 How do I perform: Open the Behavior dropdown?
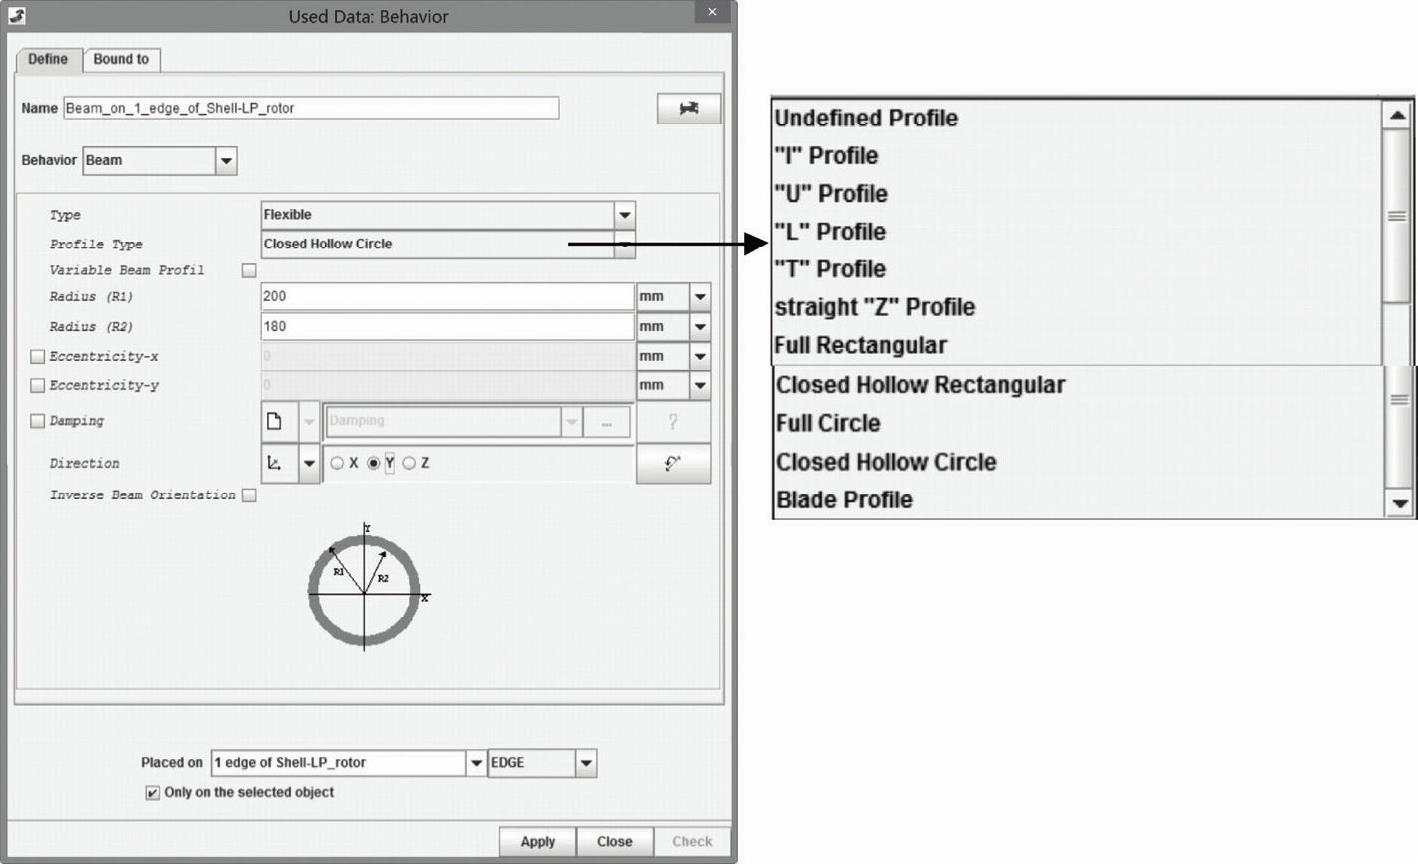[x=226, y=161]
